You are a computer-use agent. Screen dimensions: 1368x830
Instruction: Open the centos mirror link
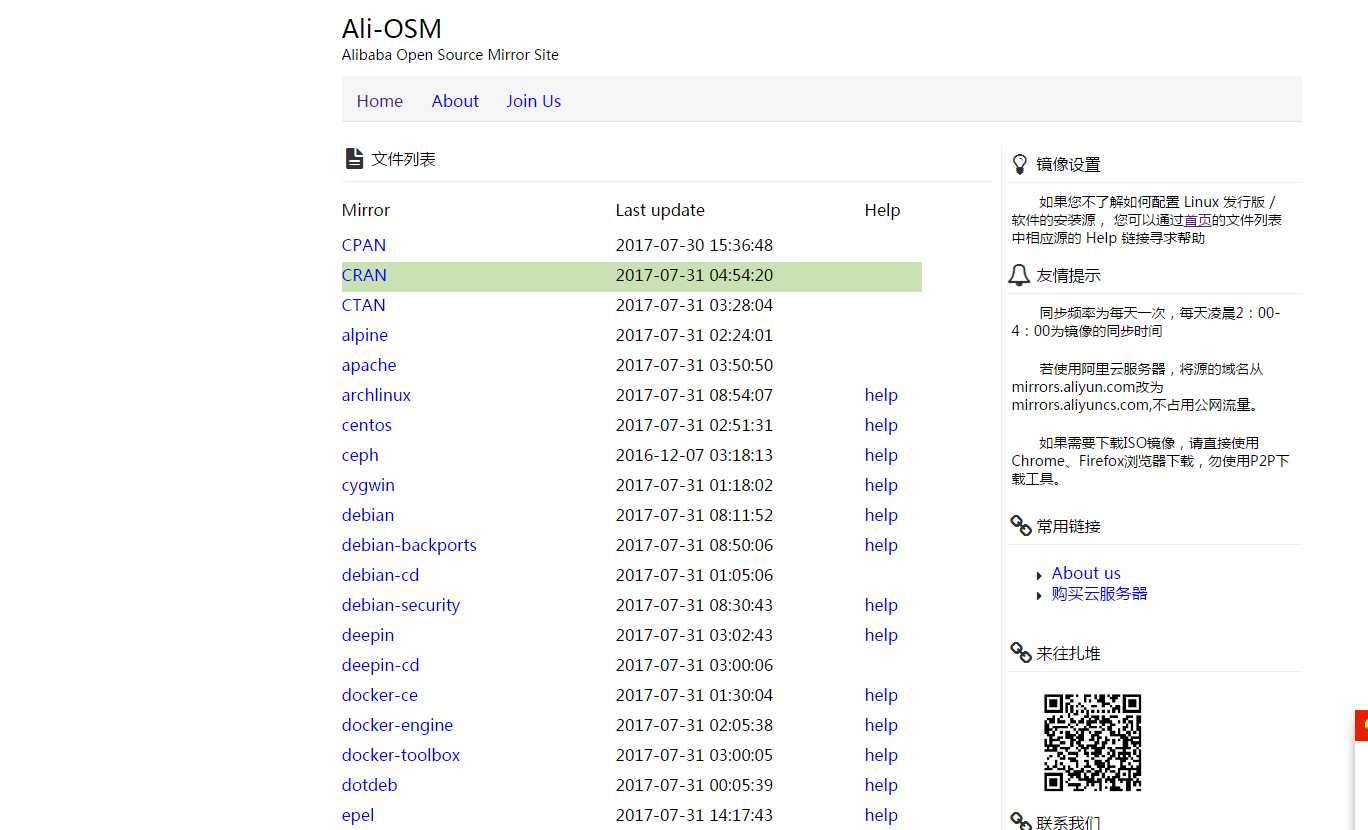pyautogui.click(x=367, y=425)
